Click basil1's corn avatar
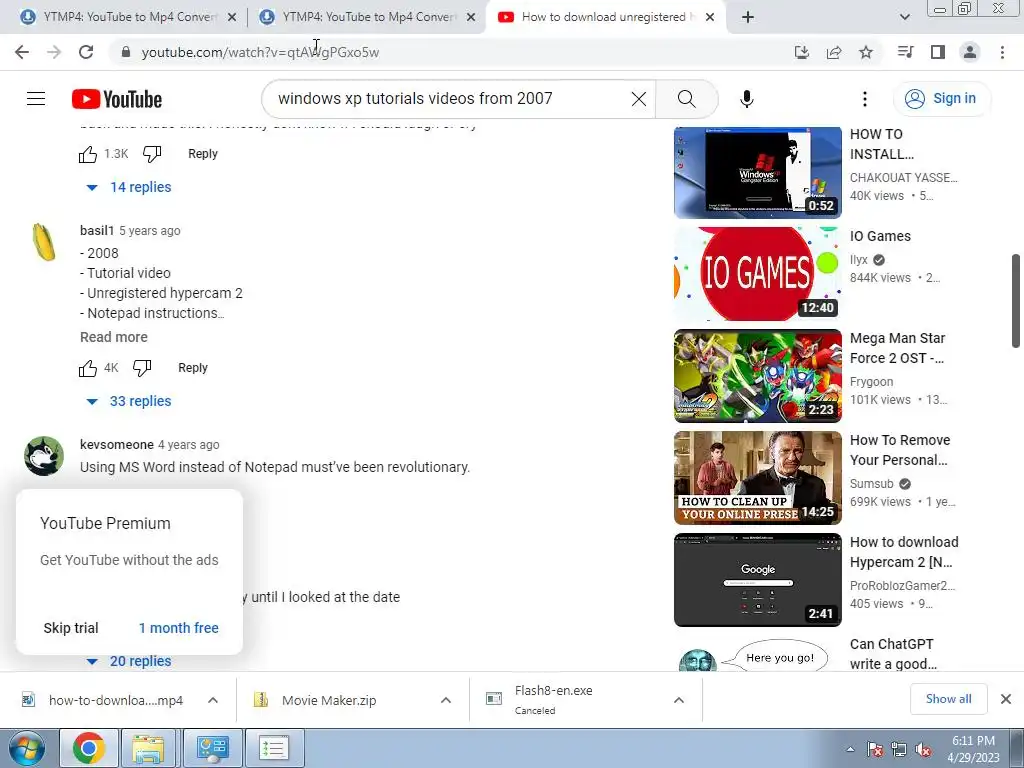Viewport: 1024px width, 768px height. [x=44, y=242]
